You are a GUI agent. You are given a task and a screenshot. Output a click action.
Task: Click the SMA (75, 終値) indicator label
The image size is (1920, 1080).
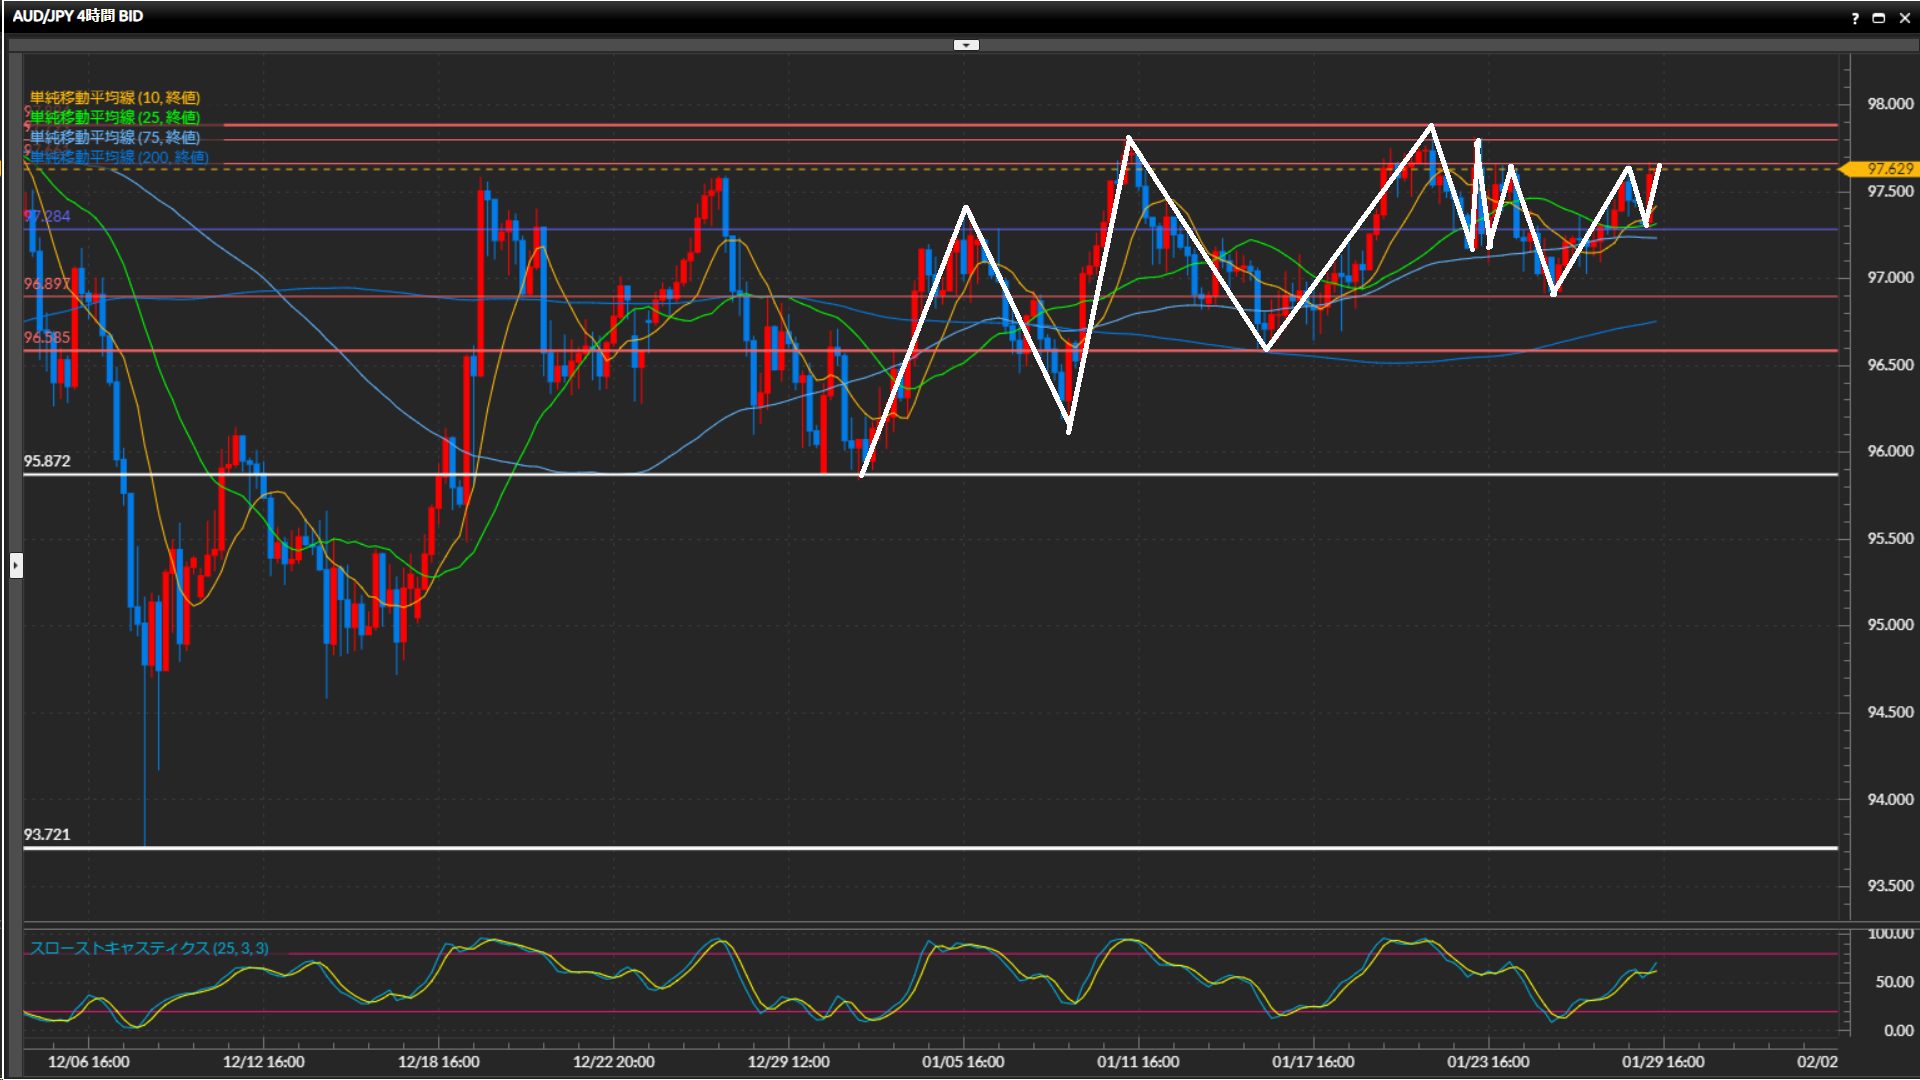[114, 137]
